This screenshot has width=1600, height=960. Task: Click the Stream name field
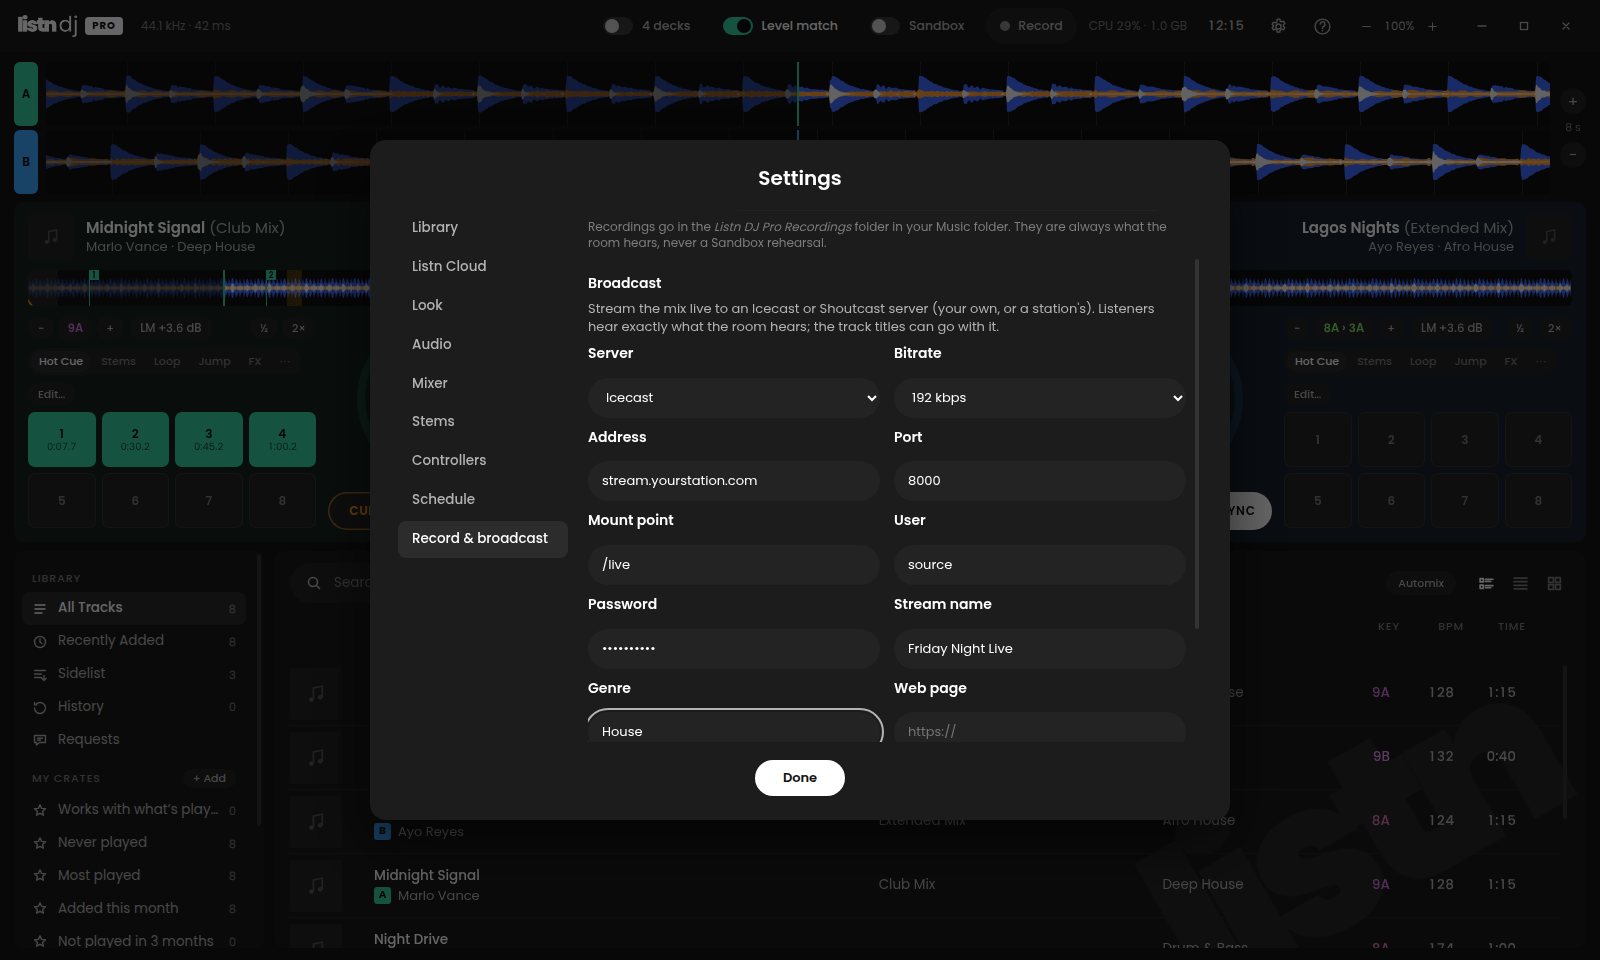1040,649
